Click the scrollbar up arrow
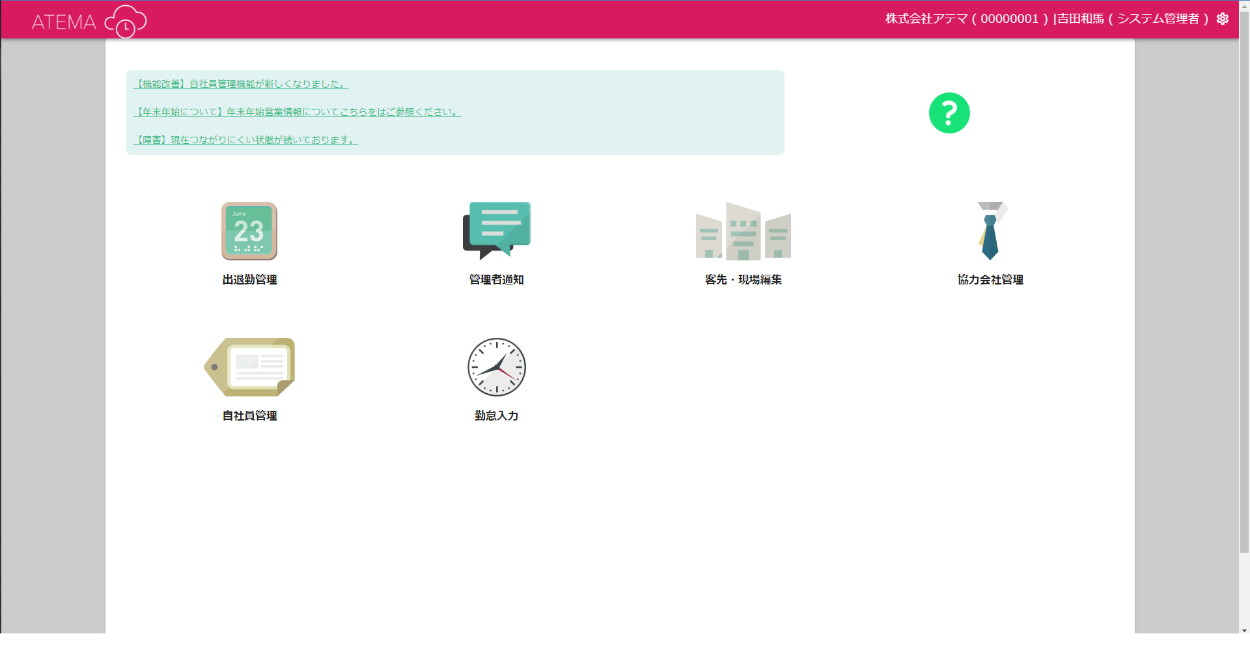Screen dimensions: 1250x651 coord(1244,6)
